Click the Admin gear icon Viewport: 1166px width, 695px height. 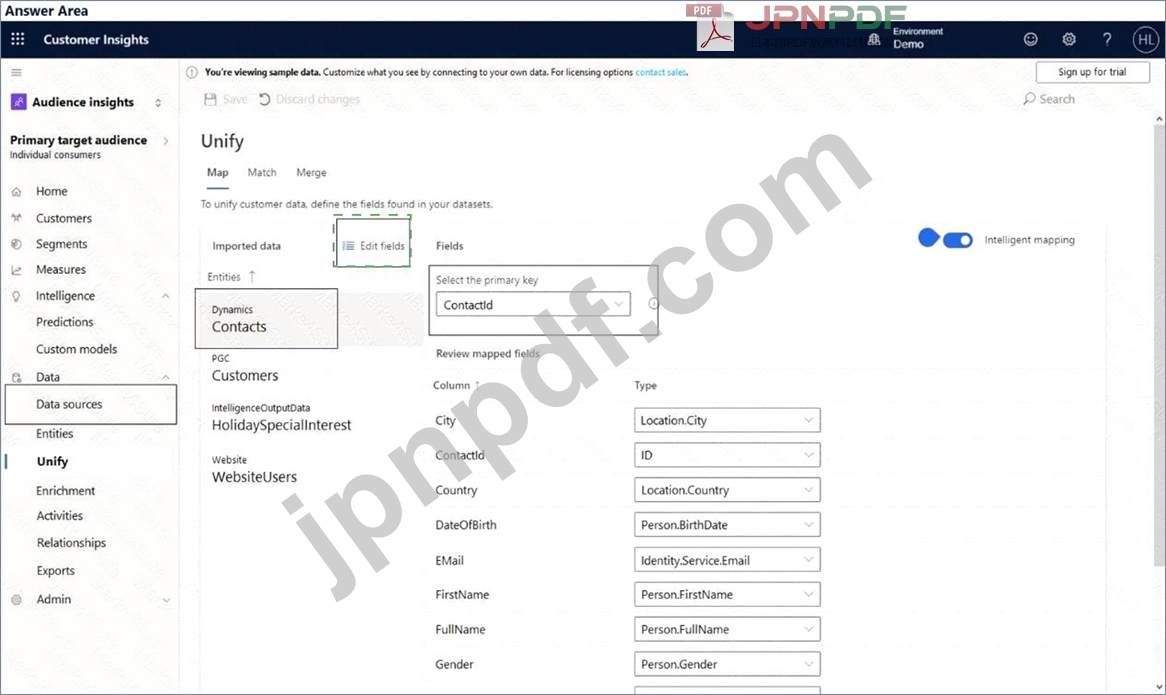pyautogui.click(x=16, y=599)
